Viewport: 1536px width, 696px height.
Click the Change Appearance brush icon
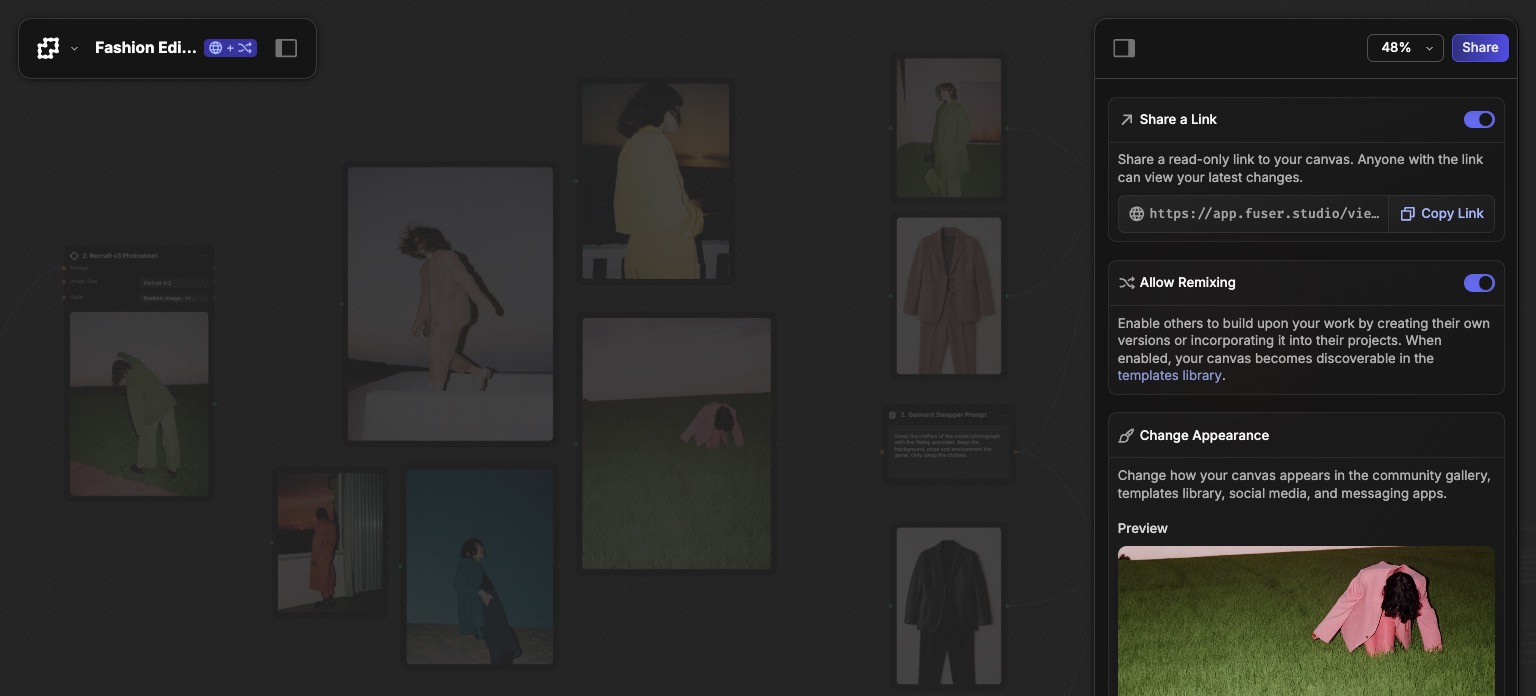click(x=1126, y=436)
